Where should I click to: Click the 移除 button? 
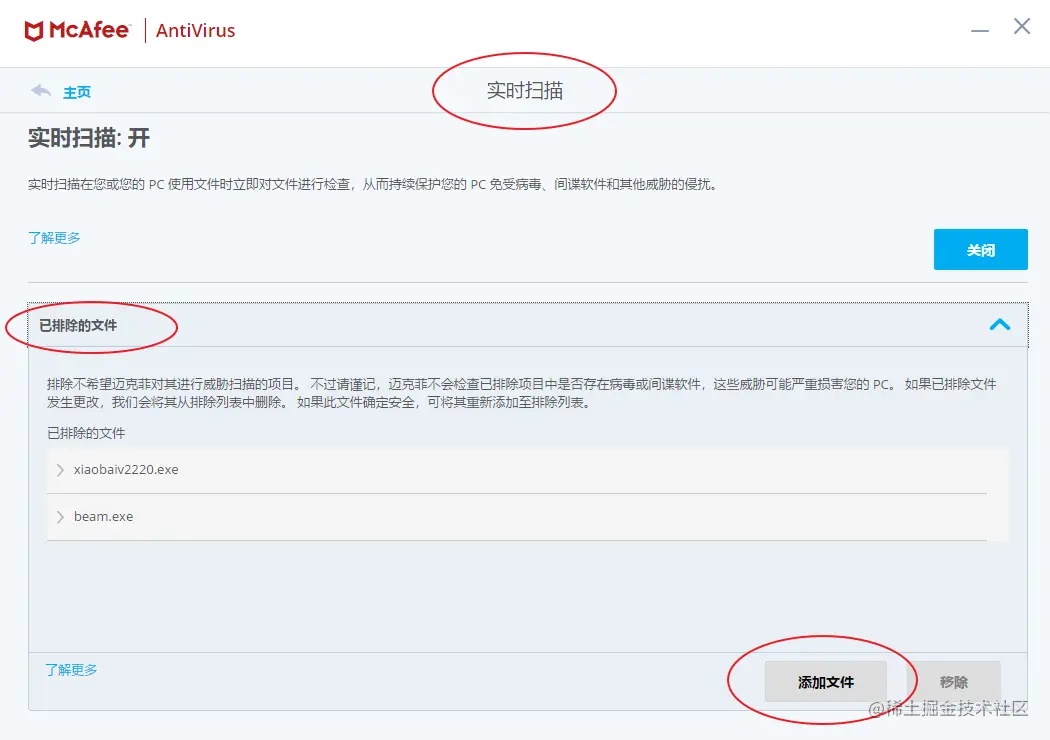(x=954, y=682)
